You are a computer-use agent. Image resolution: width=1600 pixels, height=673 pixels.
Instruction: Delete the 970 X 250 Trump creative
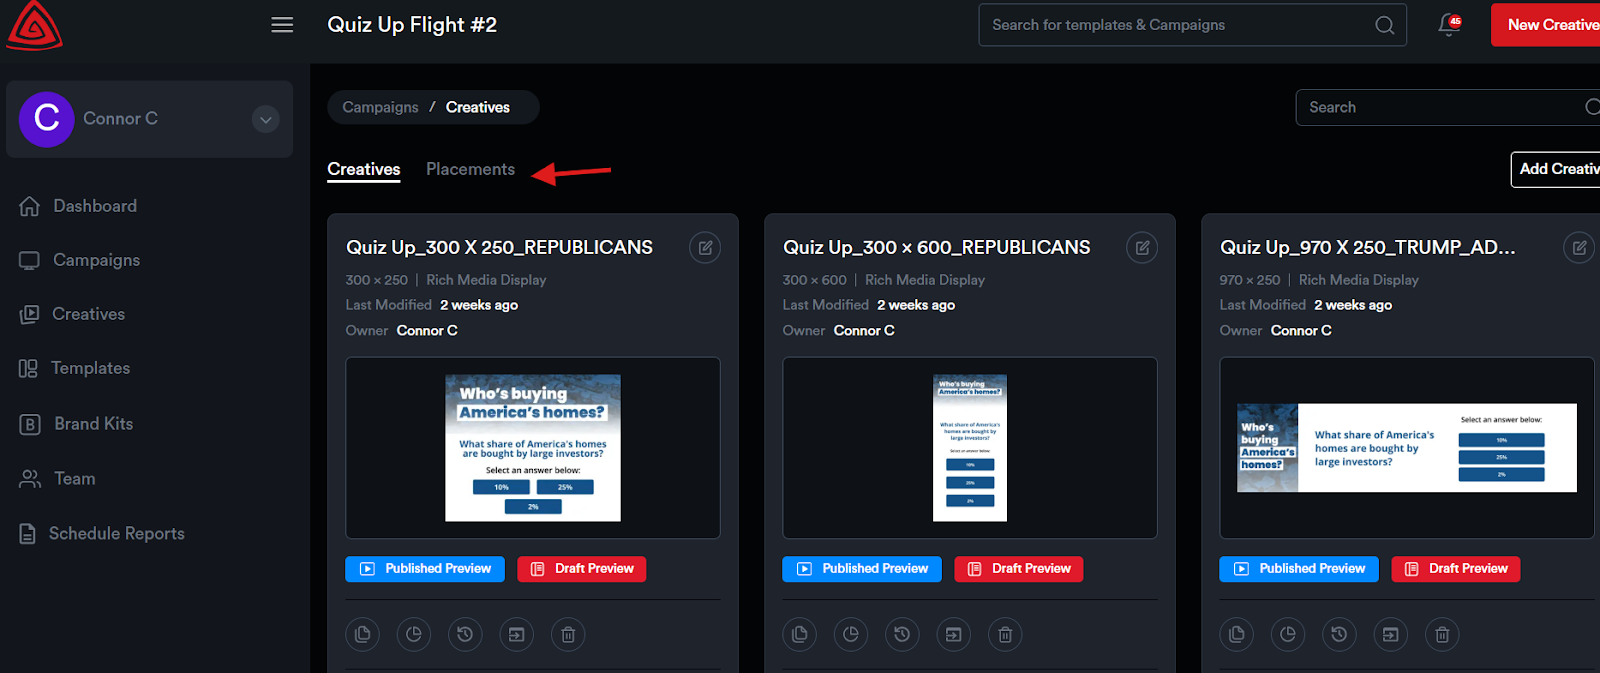click(x=1442, y=634)
